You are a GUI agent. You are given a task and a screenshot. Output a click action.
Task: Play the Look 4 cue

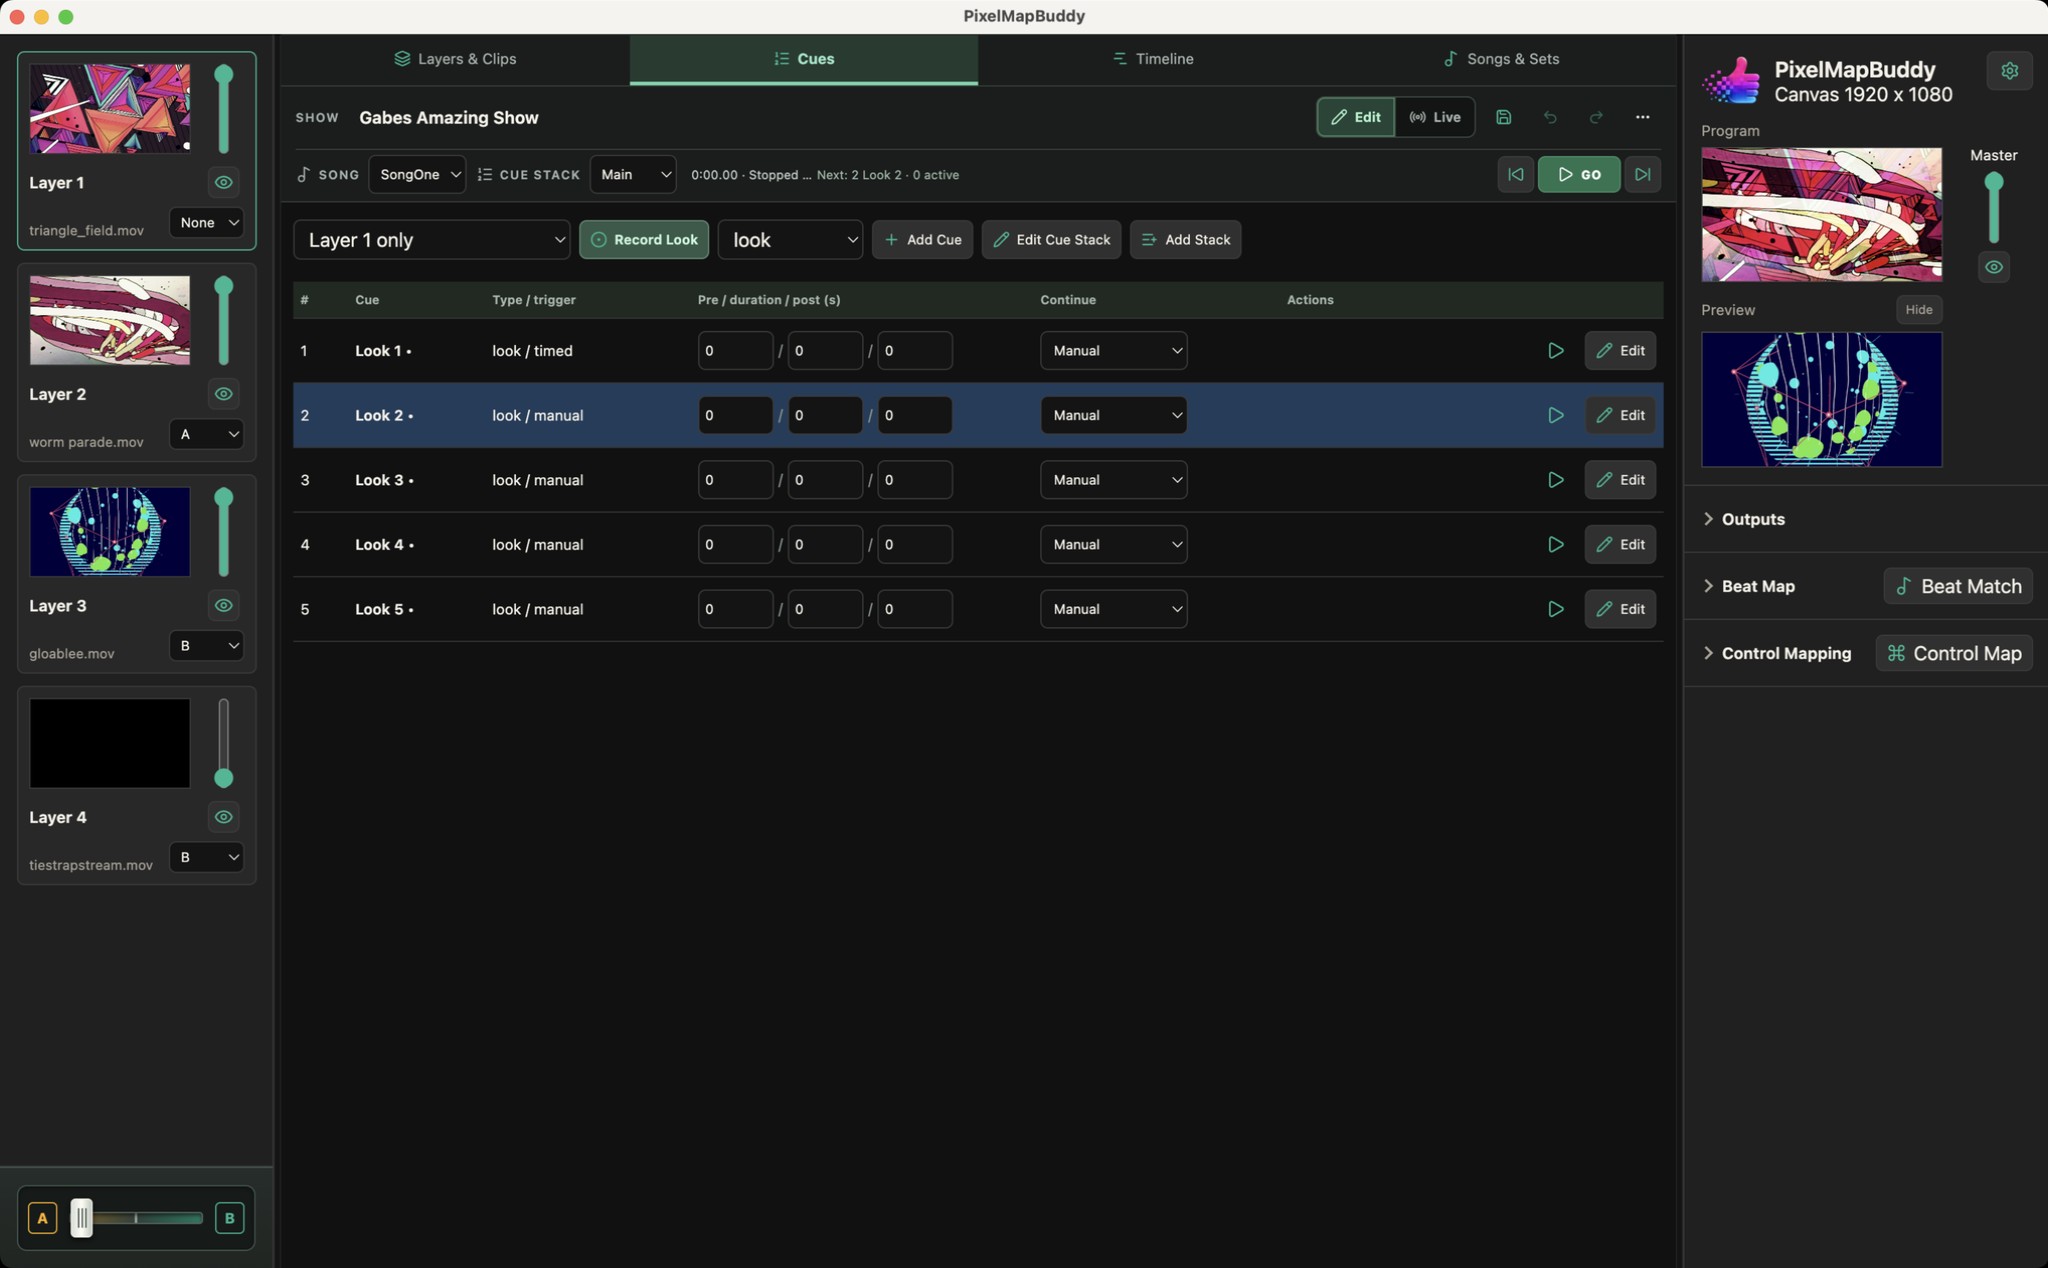pos(1555,545)
